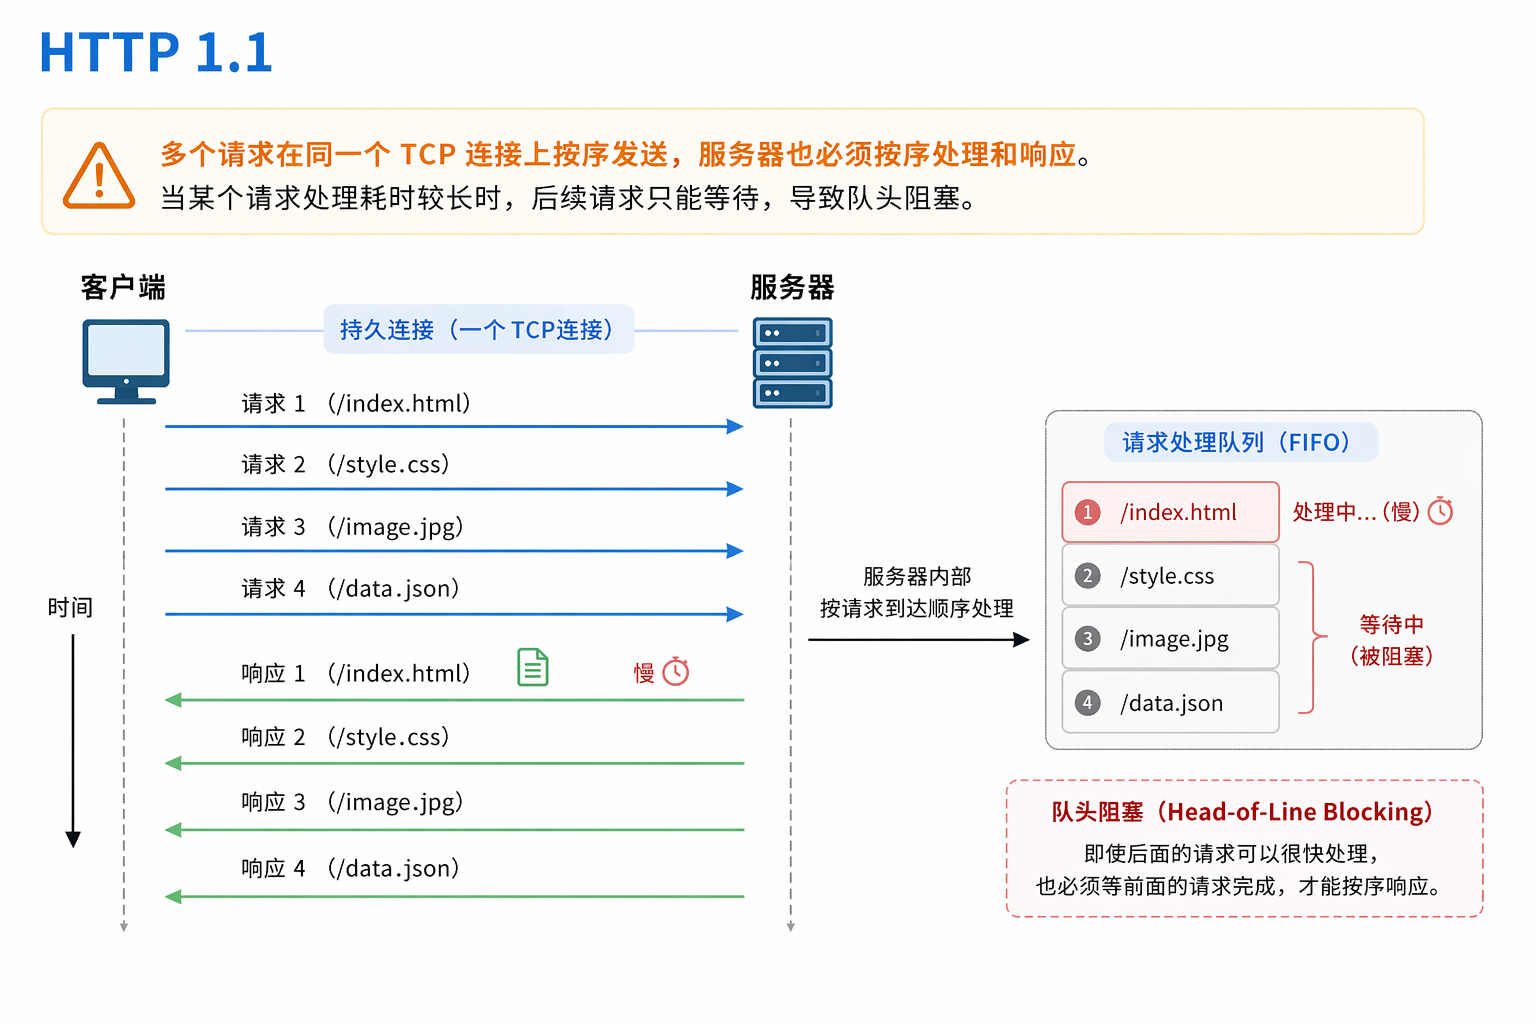Screen dimensions: 1536x1024
Task: Select the /data.json queue item
Action: coord(1170,702)
